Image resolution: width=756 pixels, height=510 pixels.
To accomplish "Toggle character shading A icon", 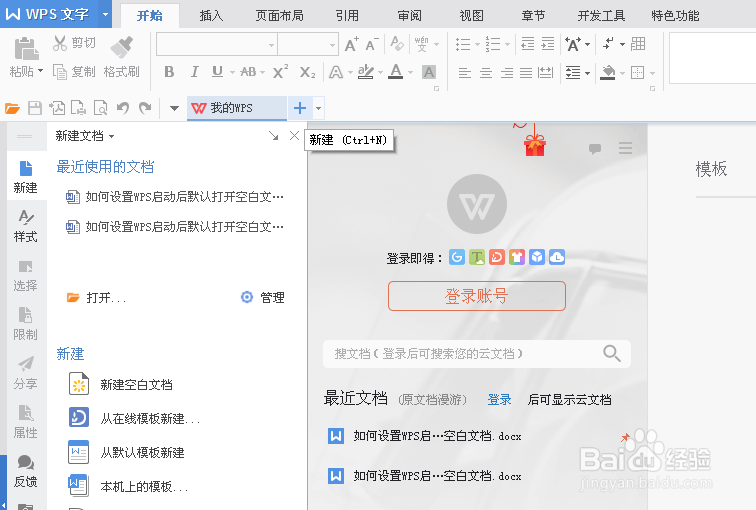I will [x=429, y=72].
